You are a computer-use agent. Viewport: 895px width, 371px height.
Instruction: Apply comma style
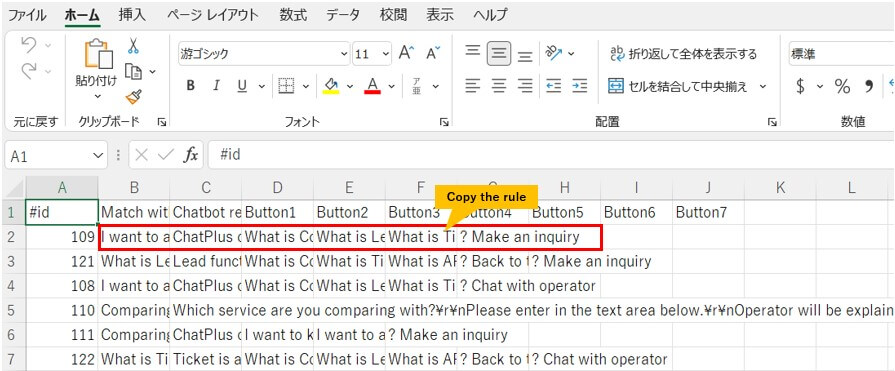click(x=869, y=86)
